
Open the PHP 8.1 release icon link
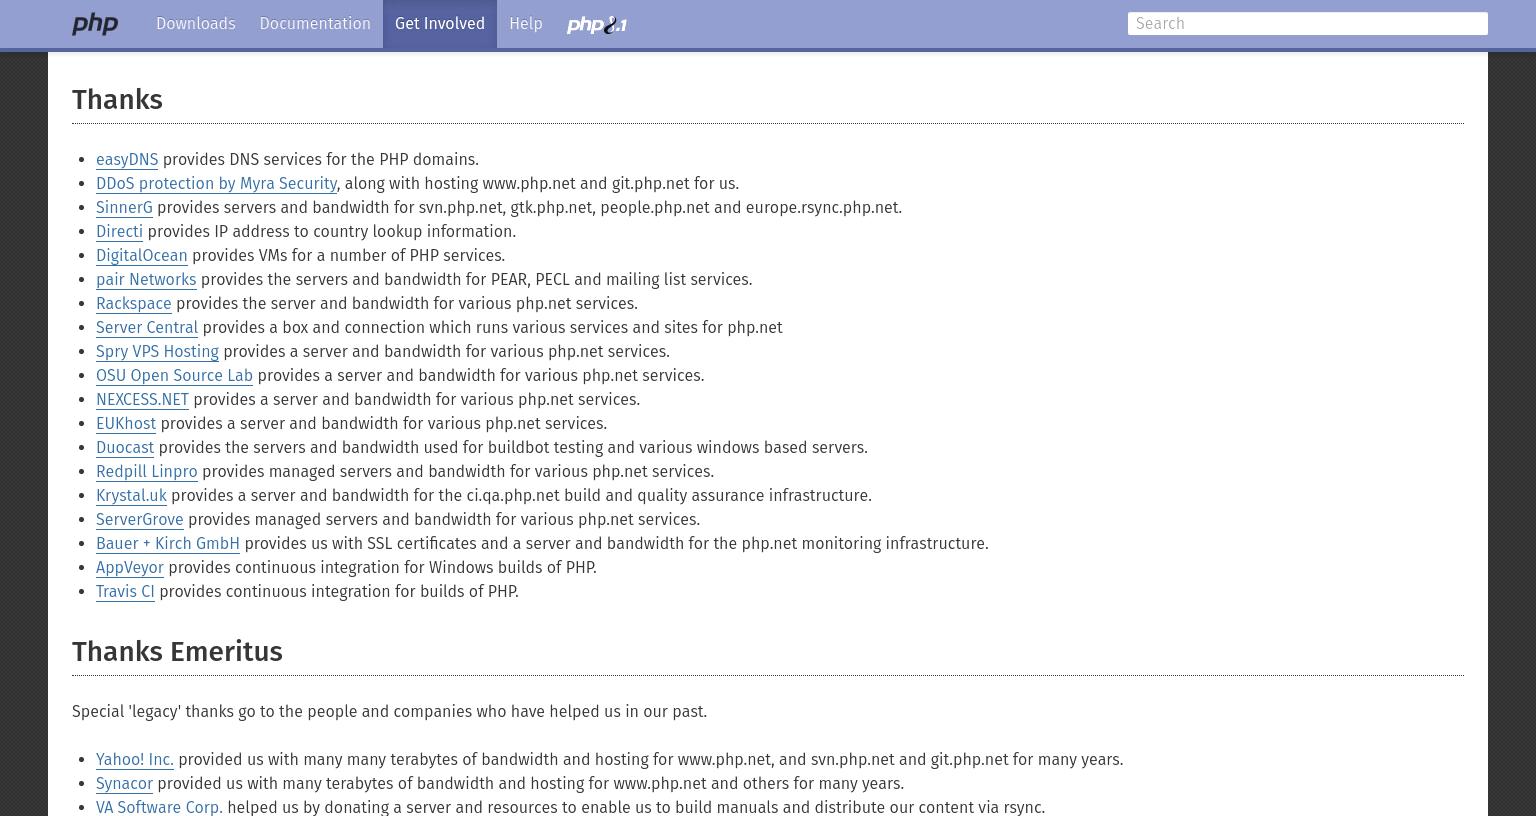pyautogui.click(x=596, y=25)
